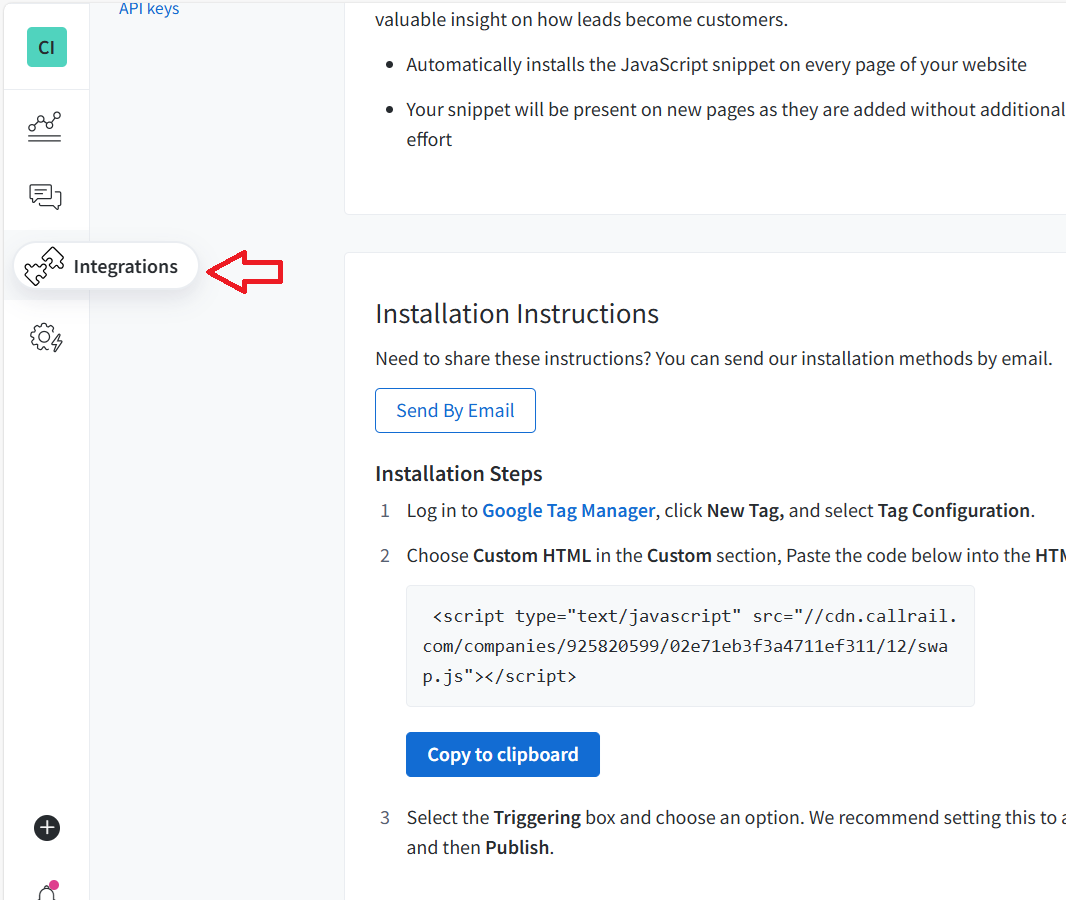Click 'Need to share these instructions?' sentence
This screenshot has width=1066, height=900.
coord(714,358)
